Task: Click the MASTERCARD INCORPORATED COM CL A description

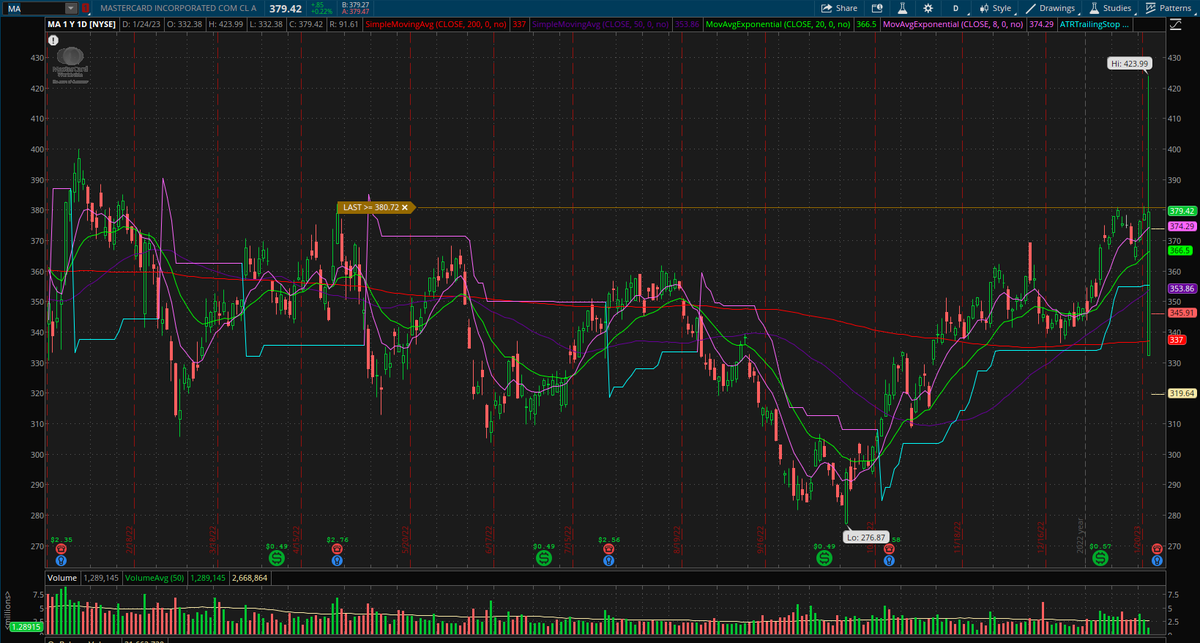Action: coord(179,8)
